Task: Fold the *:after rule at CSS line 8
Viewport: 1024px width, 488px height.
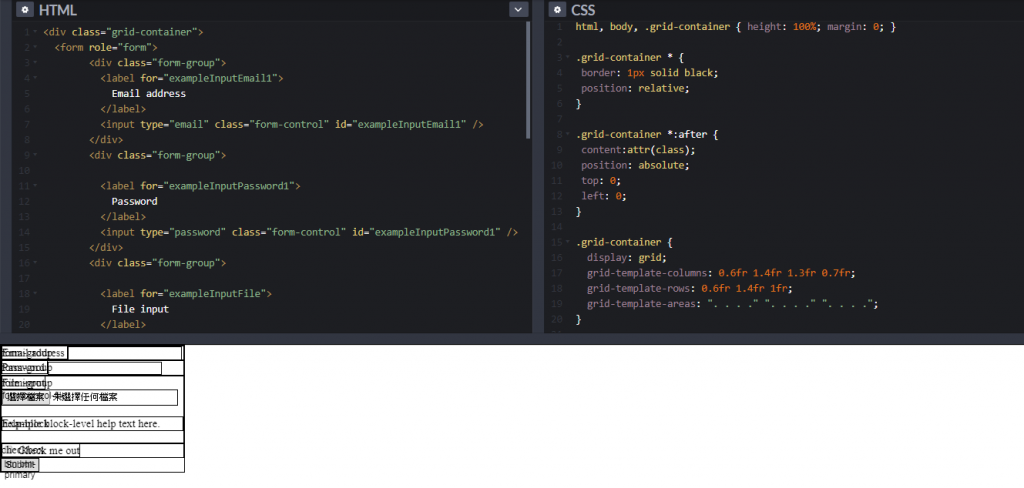Action: 568,135
